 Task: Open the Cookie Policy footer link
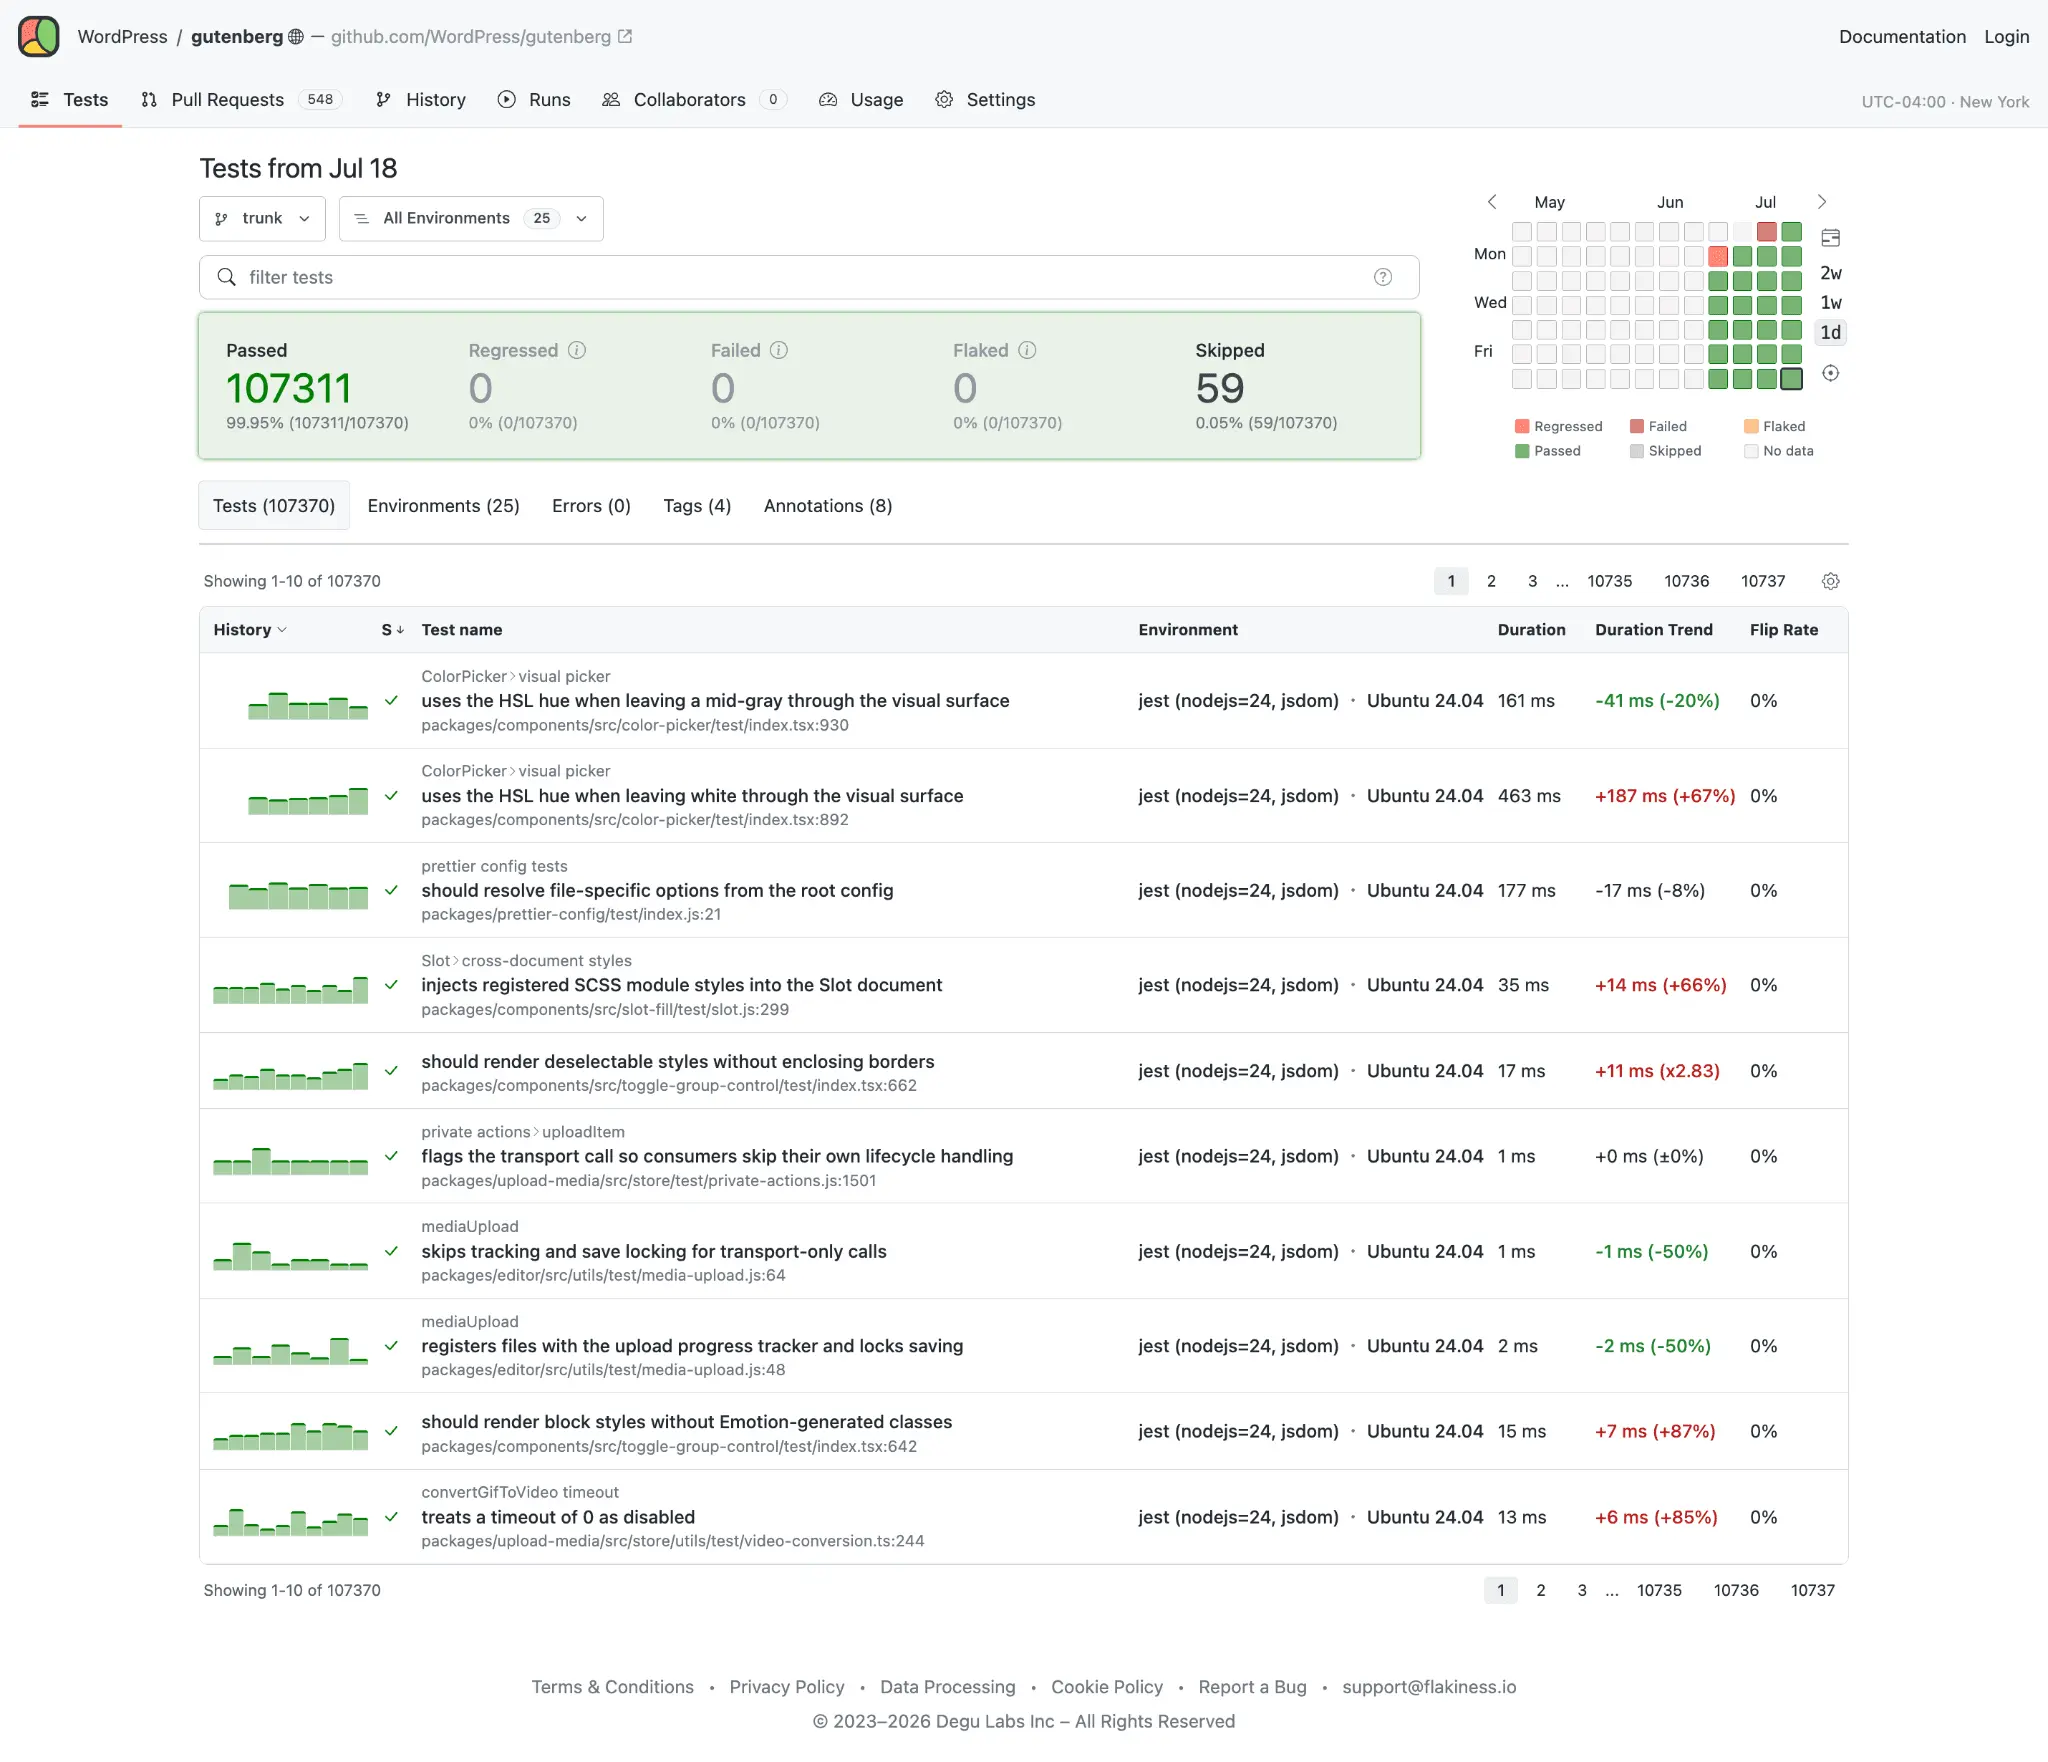click(1107, 1687)
